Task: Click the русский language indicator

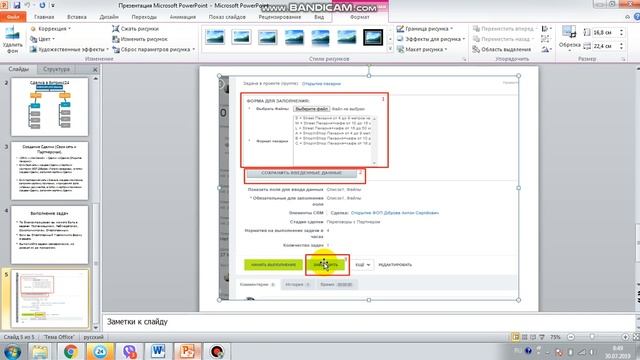Action: pos(93,337)
